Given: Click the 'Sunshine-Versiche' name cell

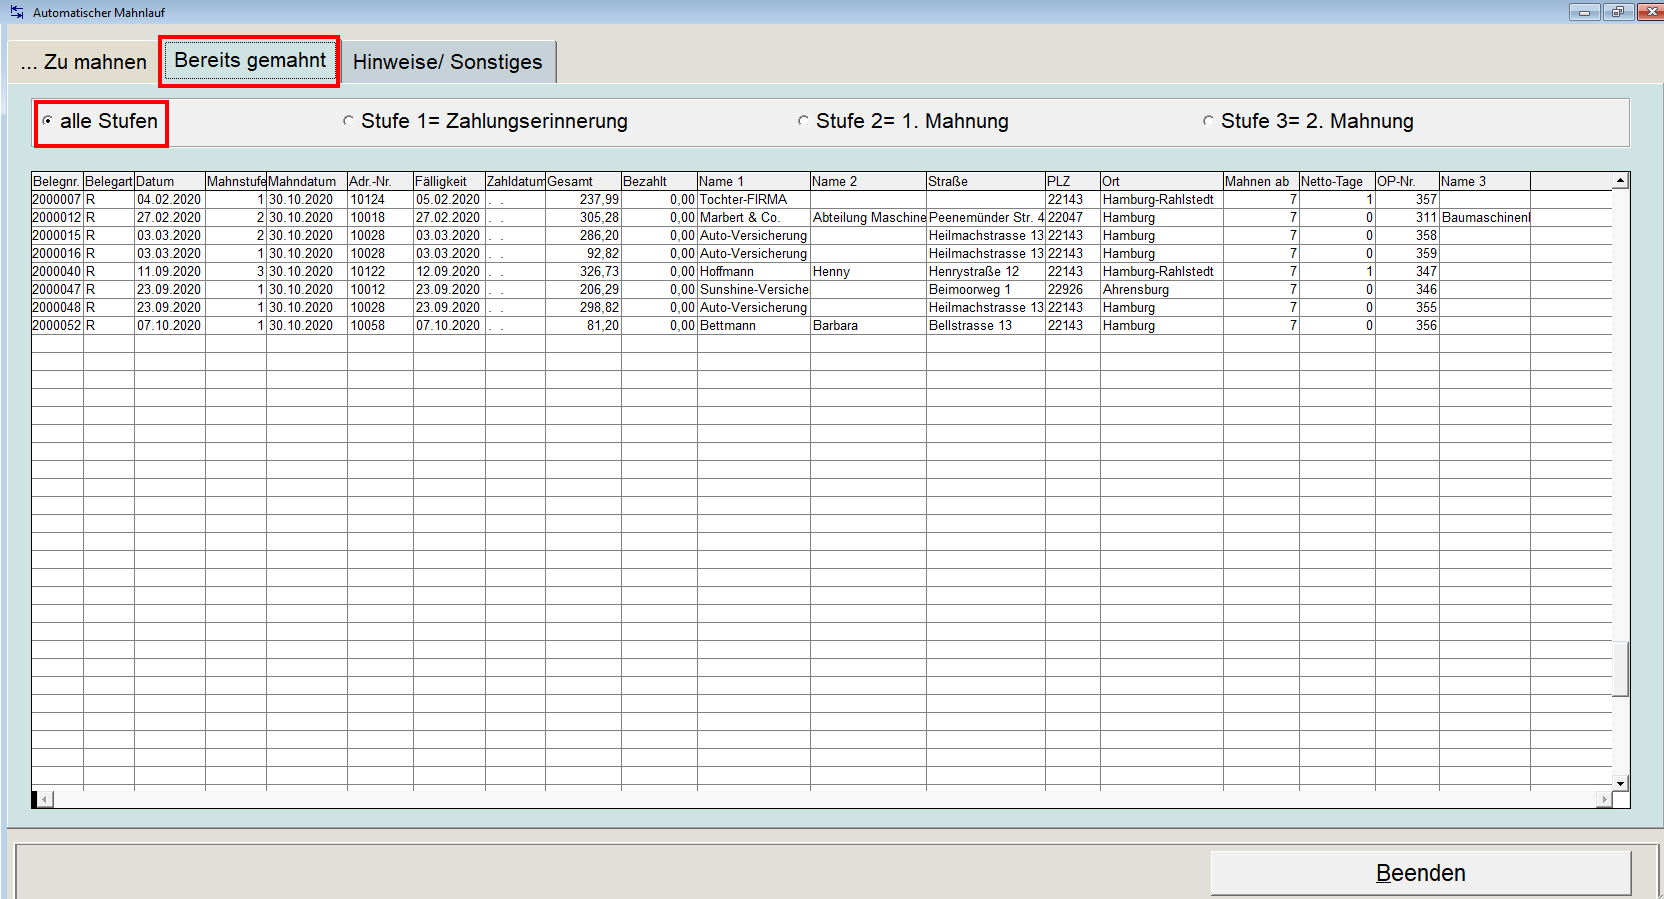Looking at the screenshot, I should (754, 290).
